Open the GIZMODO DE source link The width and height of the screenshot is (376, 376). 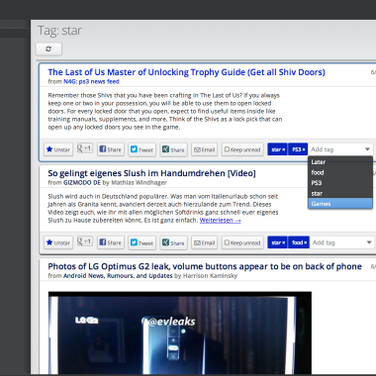82,183
